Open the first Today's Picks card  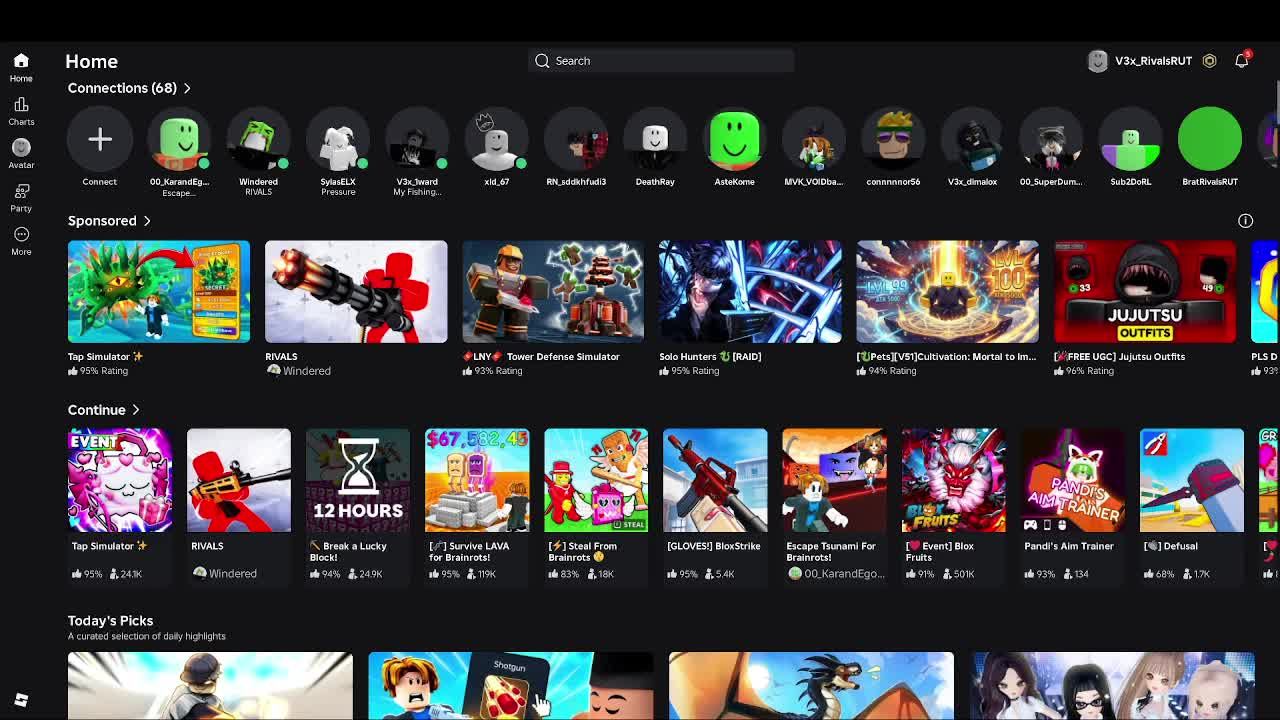pos(210,686)
